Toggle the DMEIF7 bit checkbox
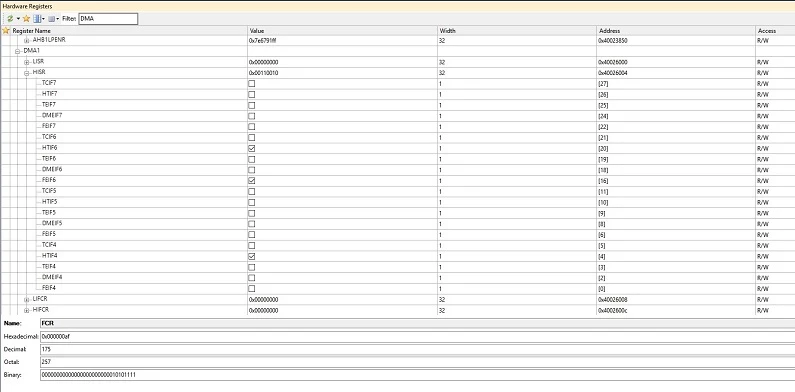The width and height of the screenshot is (795, 392). click(x=251, y=116)
